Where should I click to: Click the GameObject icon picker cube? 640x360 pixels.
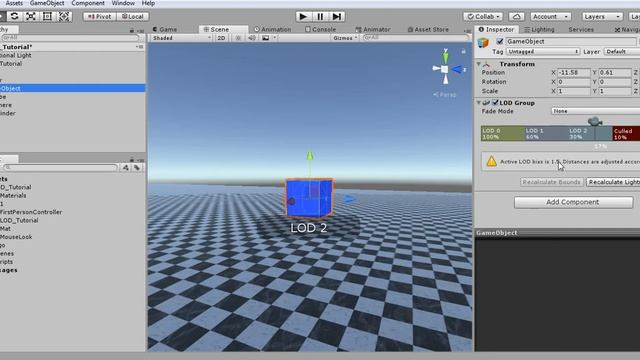(x=484, y=42)
